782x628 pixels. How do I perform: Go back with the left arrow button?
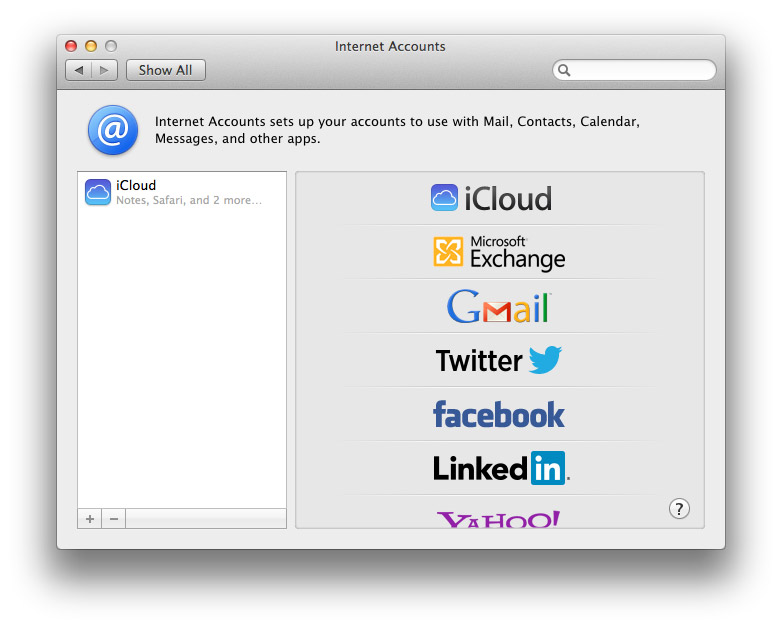point(78,70)
